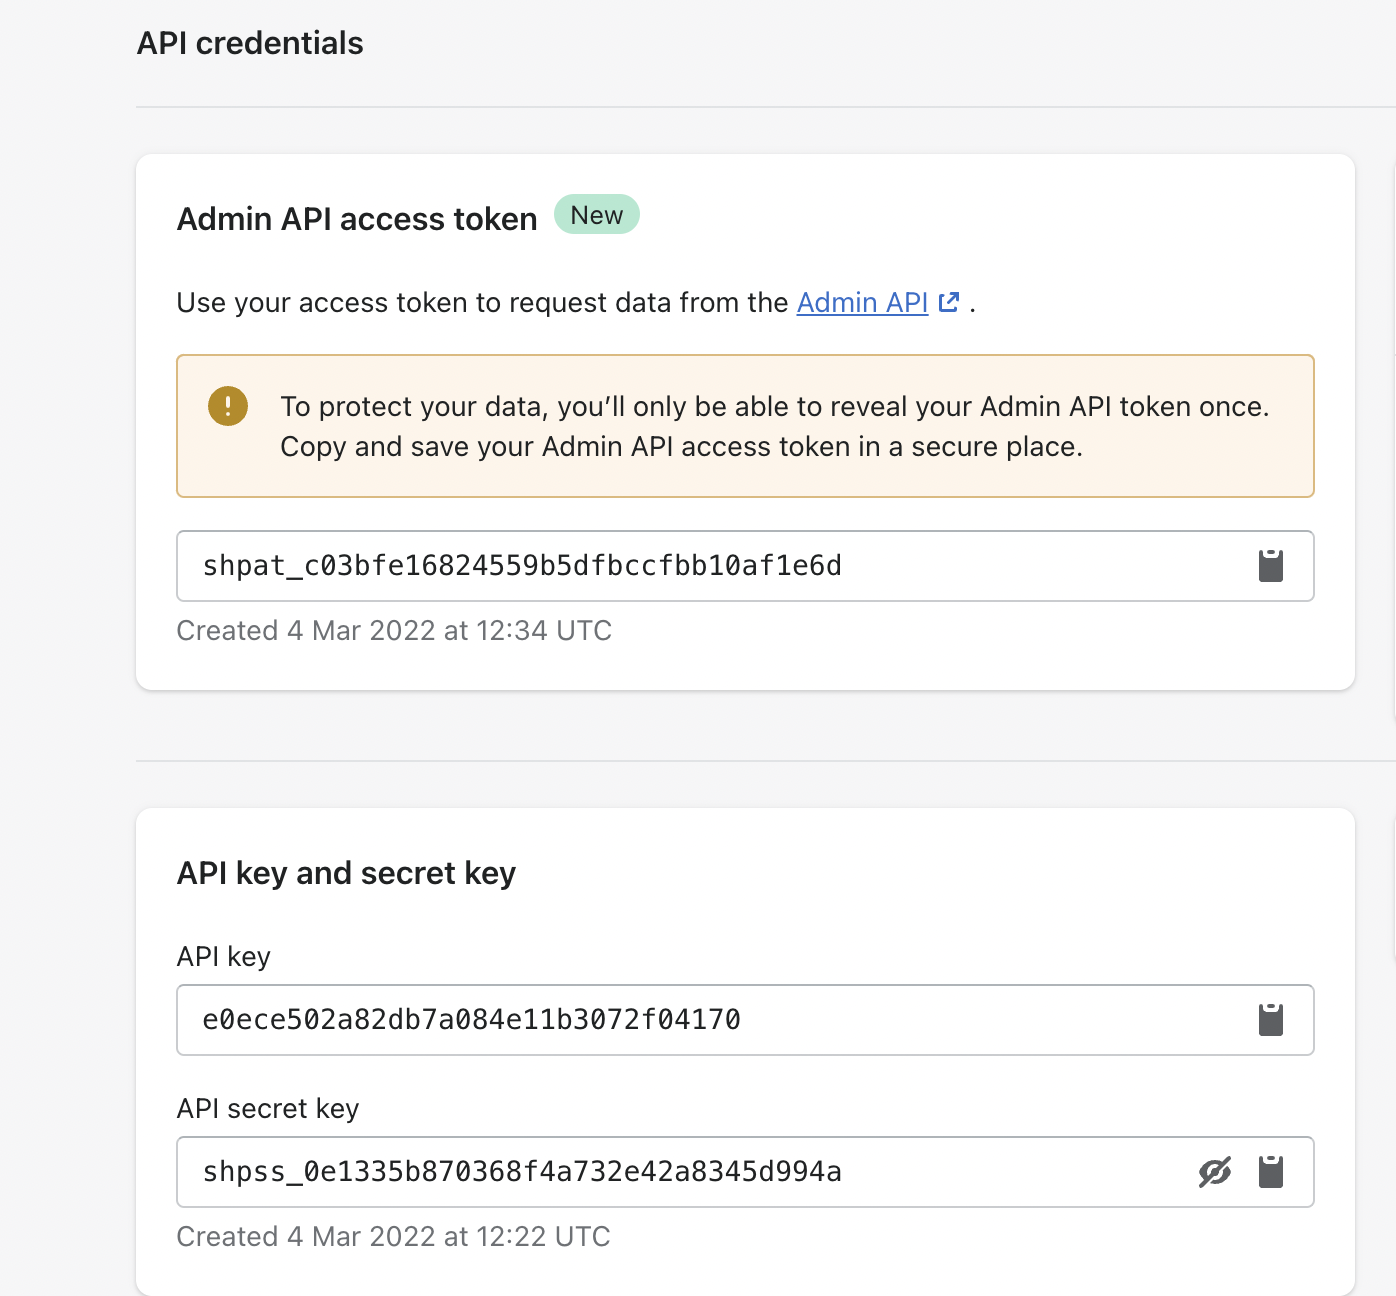The image size is (1396, 1296).
Task: Copy the API secret key to clipboard
Action: [1270, 1172]
